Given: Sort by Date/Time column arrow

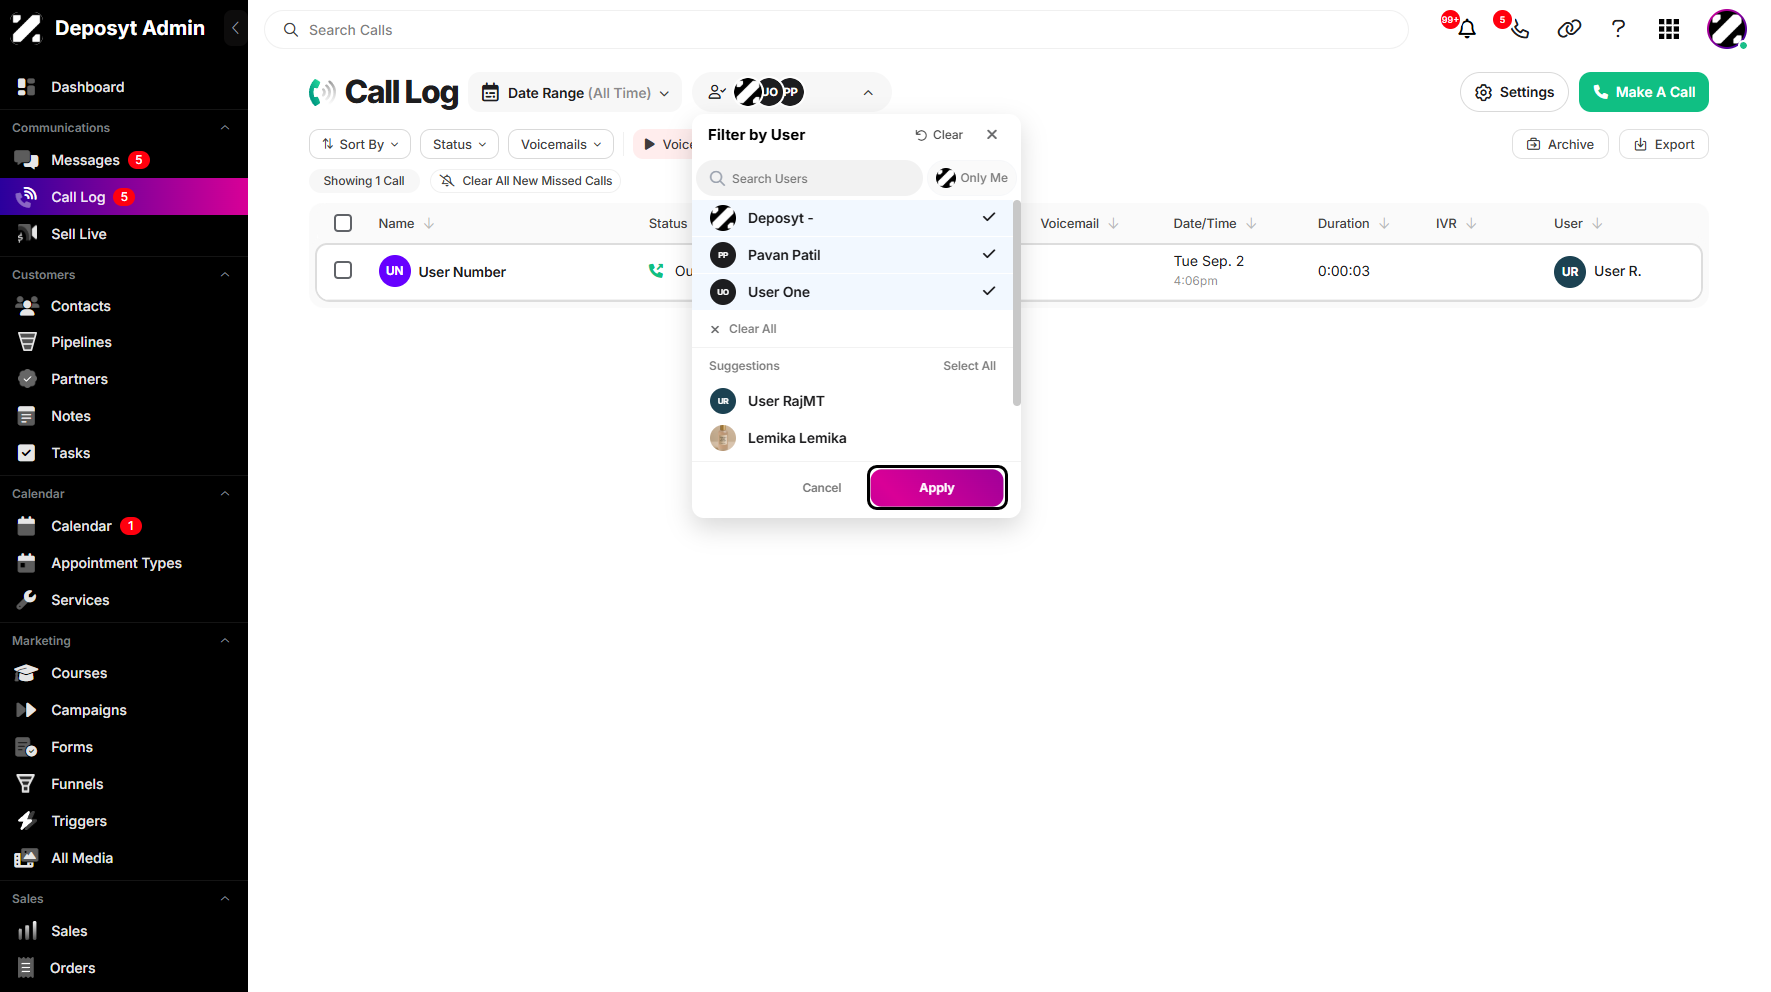Looking at the screenshot, I should (1251, 223).
